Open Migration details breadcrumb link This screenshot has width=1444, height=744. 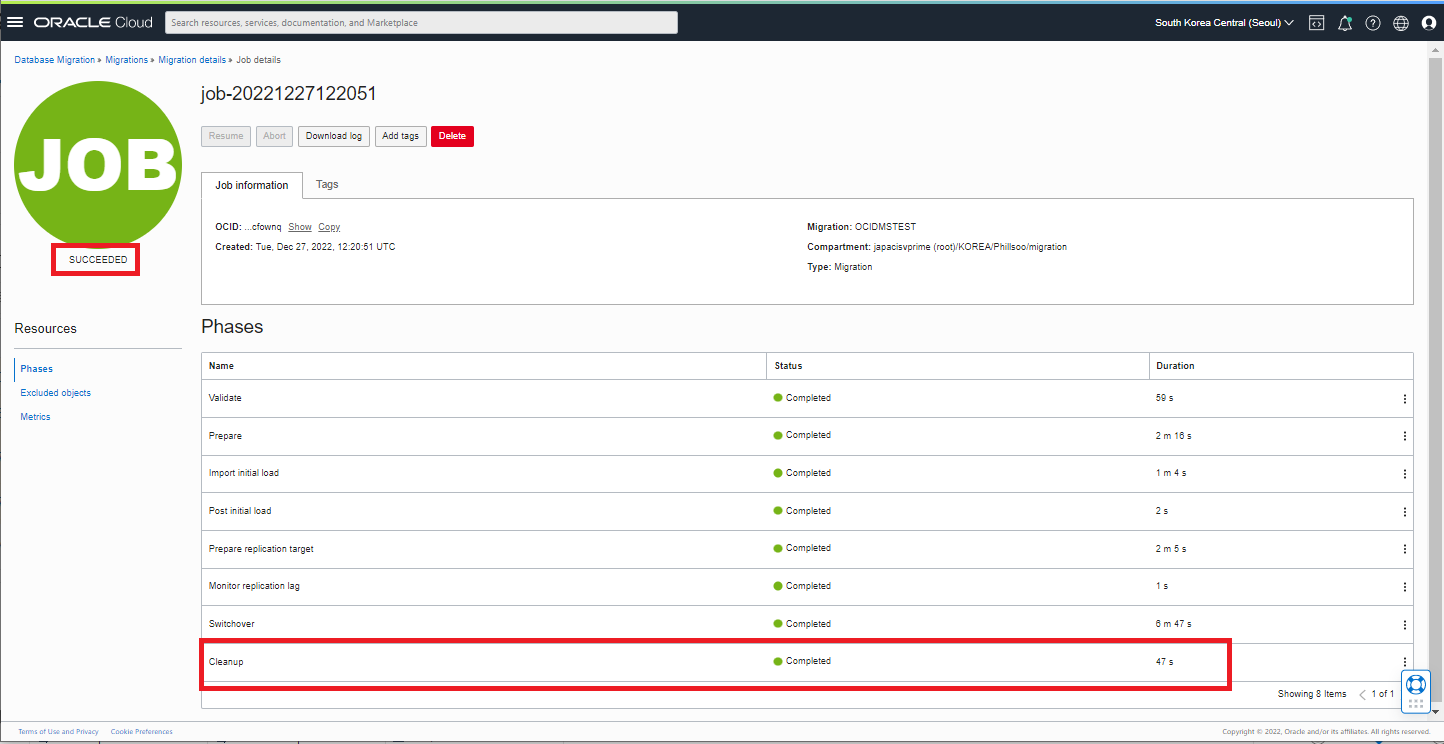(x=192, y=60)
